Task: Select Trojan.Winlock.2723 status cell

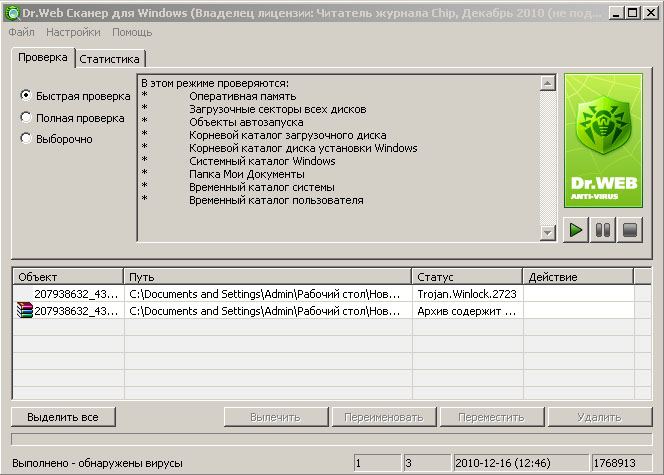Action: coord(467,294)
